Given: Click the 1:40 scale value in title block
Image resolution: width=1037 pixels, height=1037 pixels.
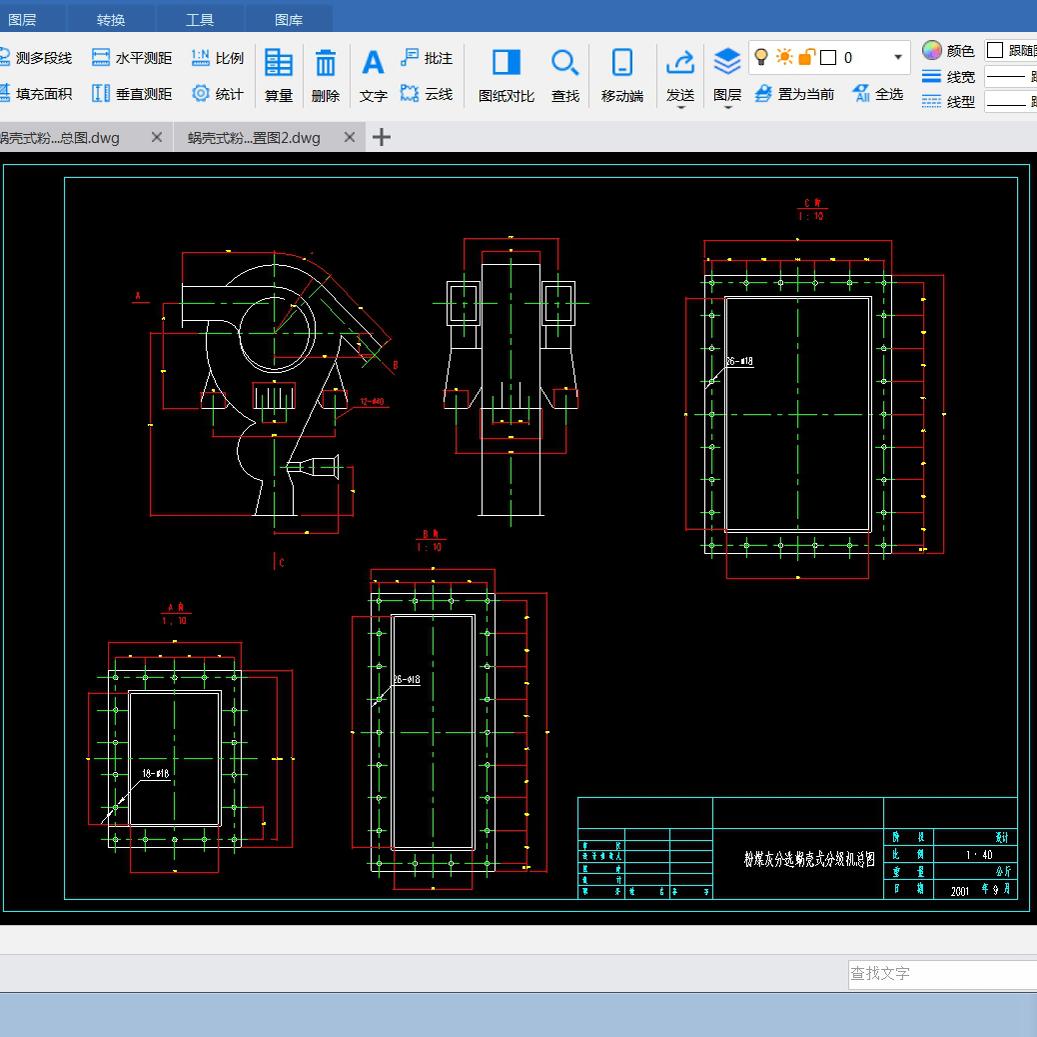Looking at the screenshot, I should (979, 854).
